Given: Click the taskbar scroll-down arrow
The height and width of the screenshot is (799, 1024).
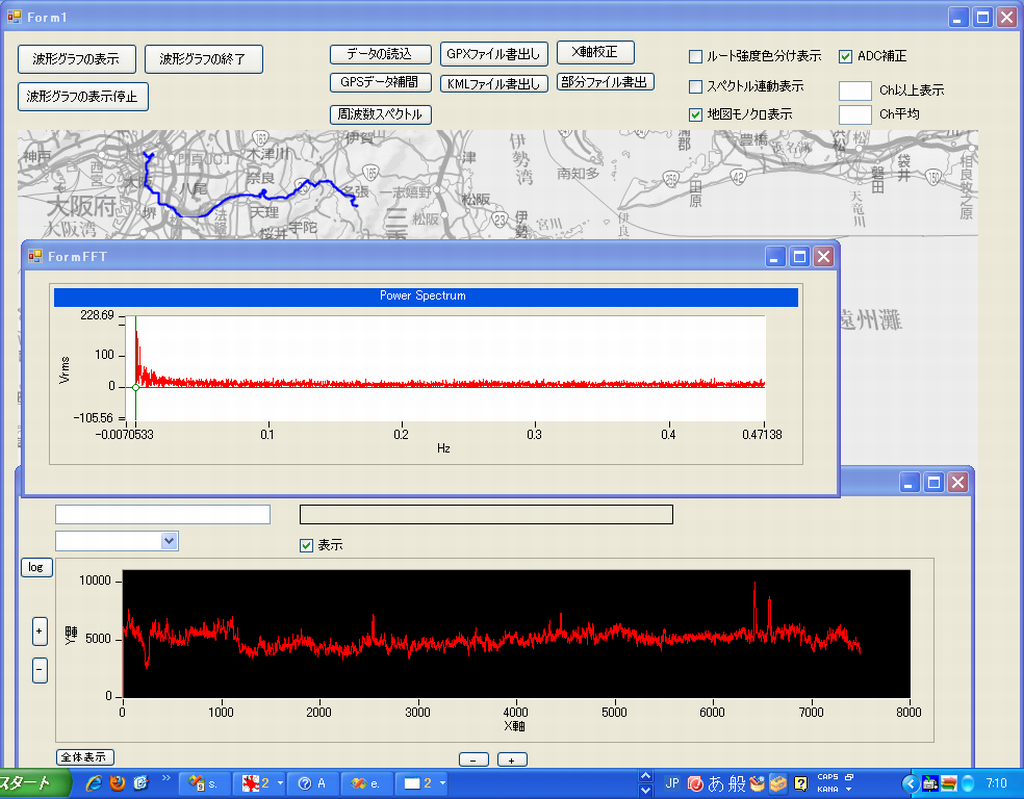Looking at the screenshot, I should tap(646, 790).
